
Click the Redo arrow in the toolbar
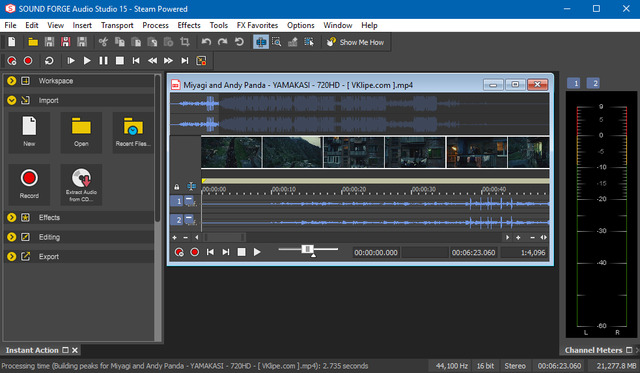(x=222, y=42)
